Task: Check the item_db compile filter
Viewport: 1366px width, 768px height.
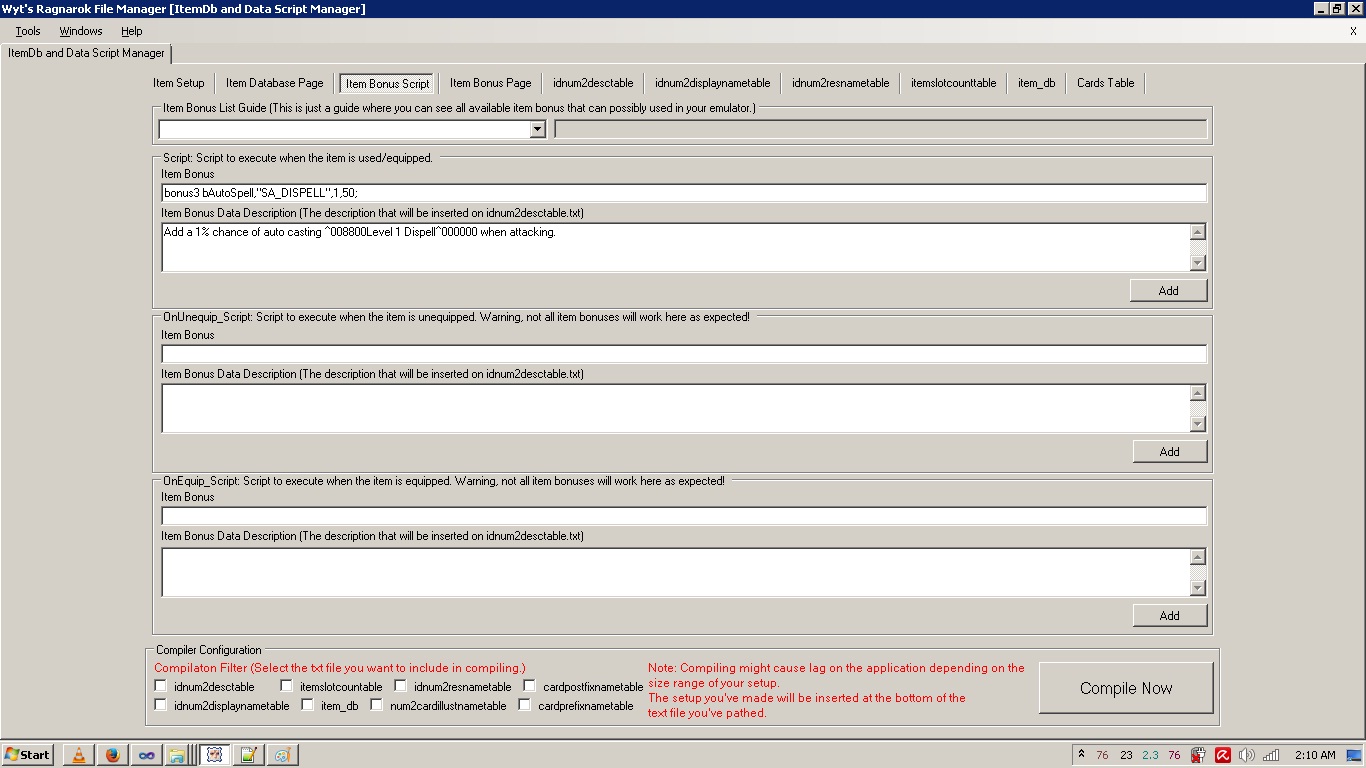Action: tap(308, 705)
